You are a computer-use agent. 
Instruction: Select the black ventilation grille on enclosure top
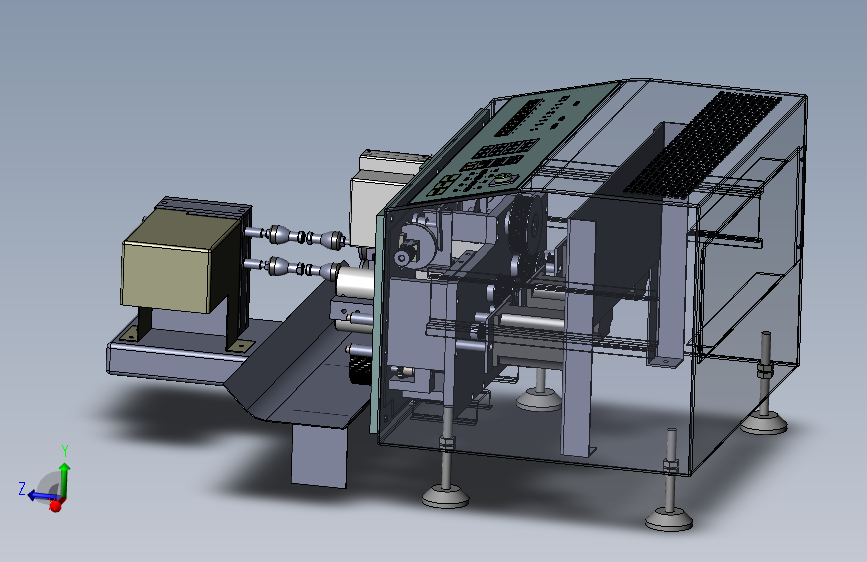(702, 145)
